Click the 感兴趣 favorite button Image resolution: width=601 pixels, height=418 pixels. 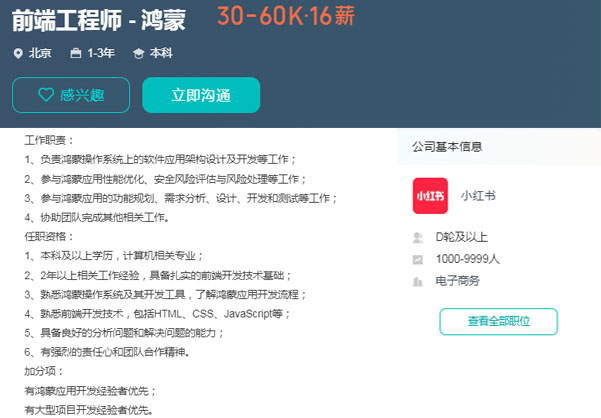(71, 95)
